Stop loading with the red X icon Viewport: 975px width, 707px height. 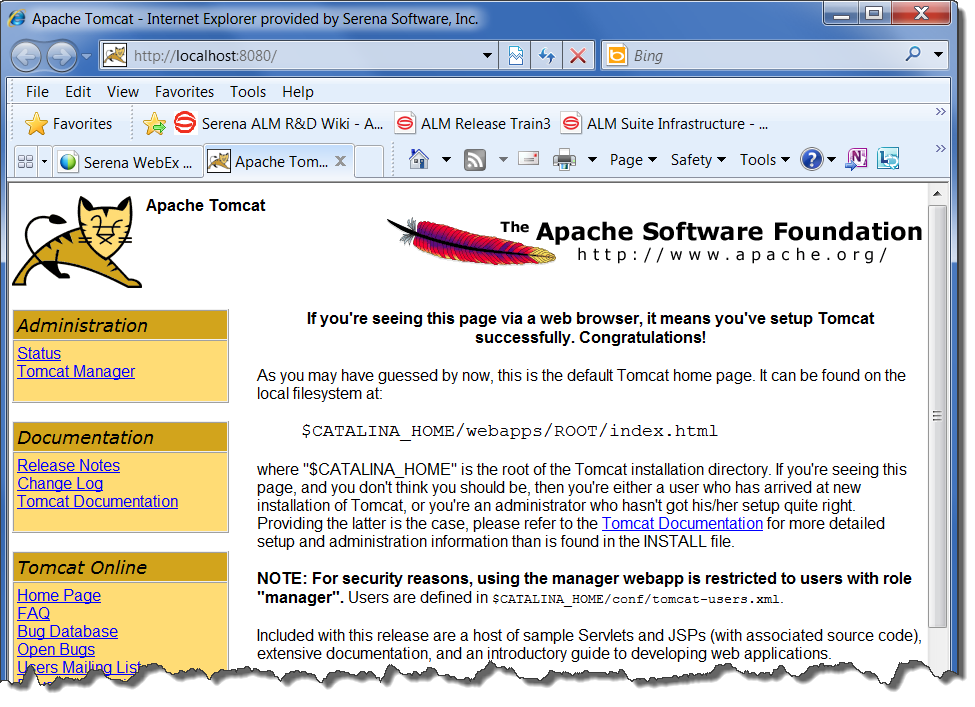point(578,56)
